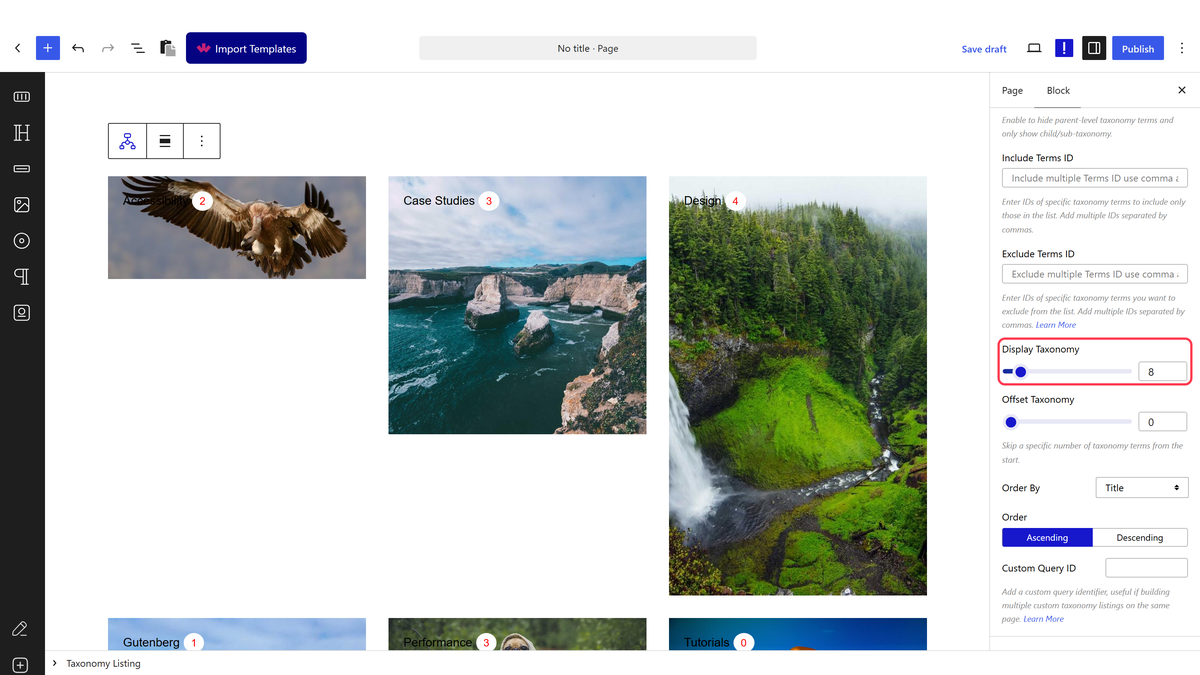Click Save draft

984,49
